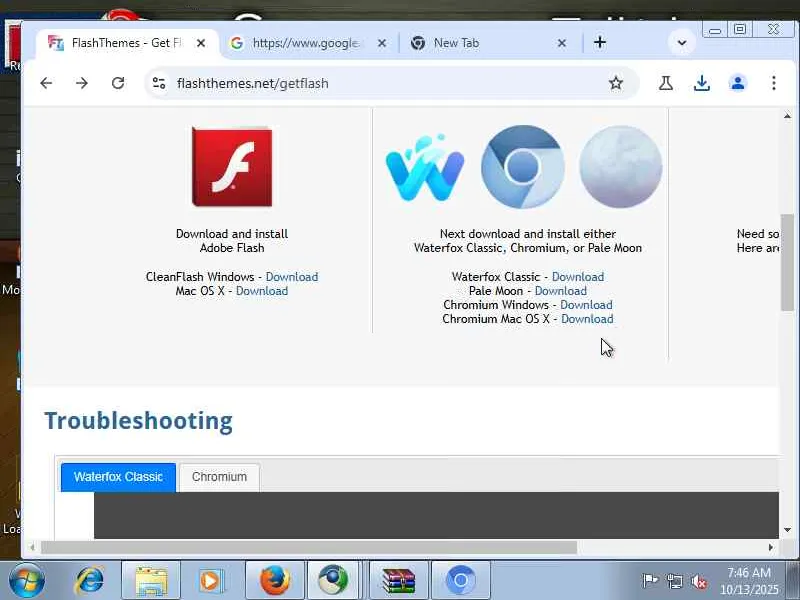Select the Waterfox Classic troubleshooting tab
Screen dimensions: 800x600
[118, 477]
